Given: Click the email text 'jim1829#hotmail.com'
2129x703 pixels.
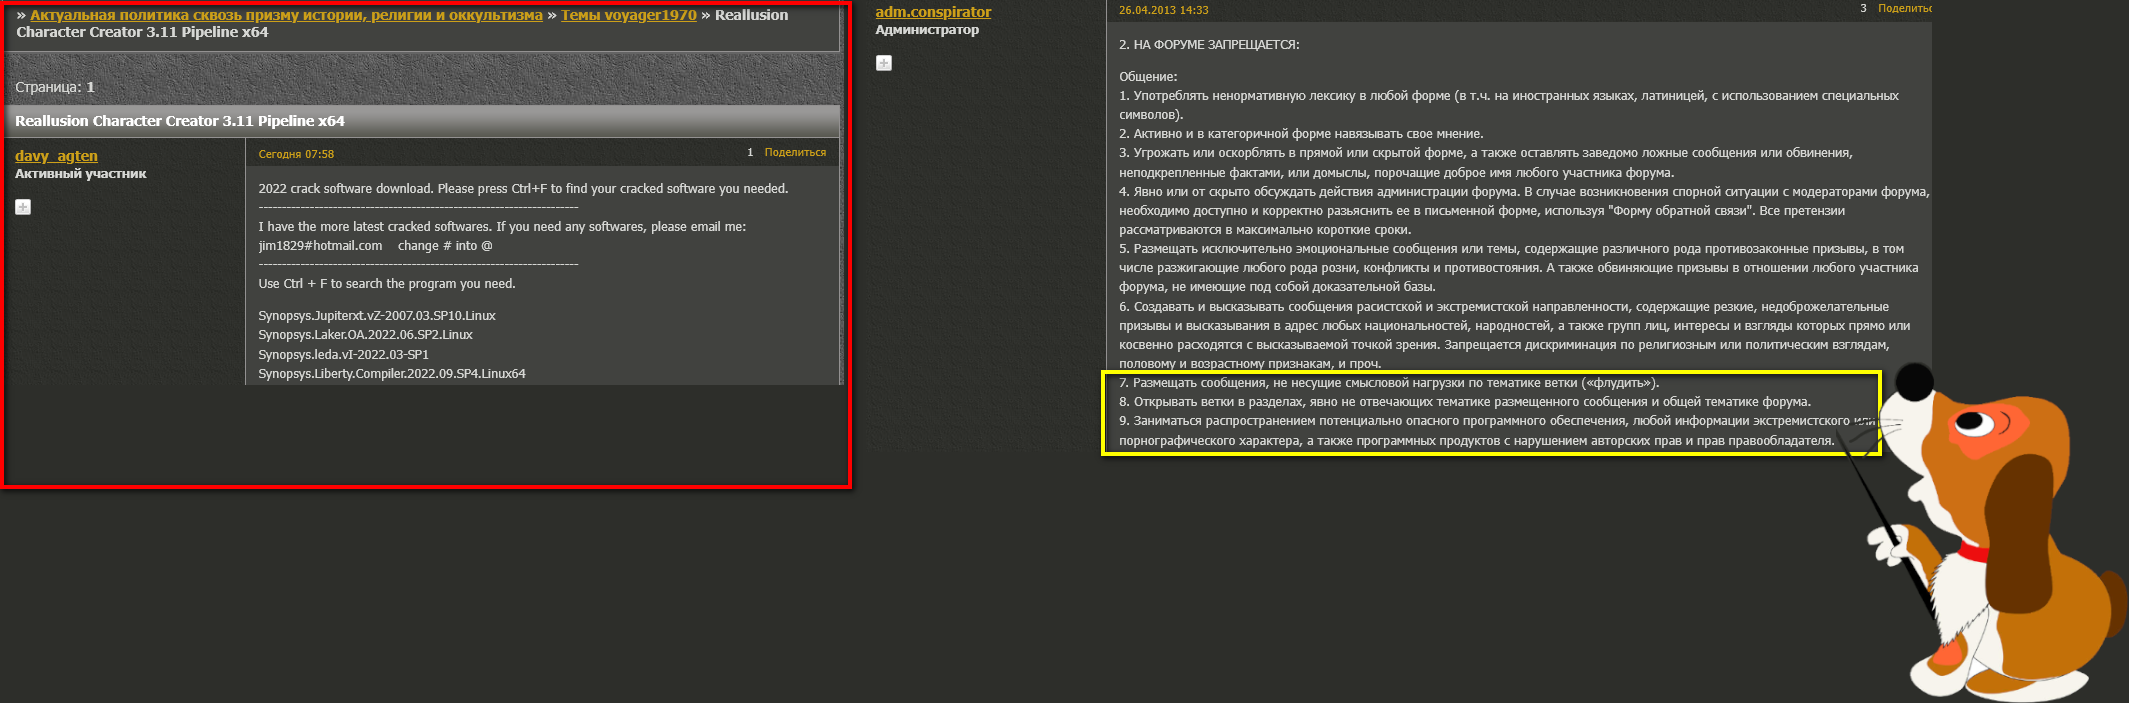Looking at the screenshot, I should (x=320, y=246).
